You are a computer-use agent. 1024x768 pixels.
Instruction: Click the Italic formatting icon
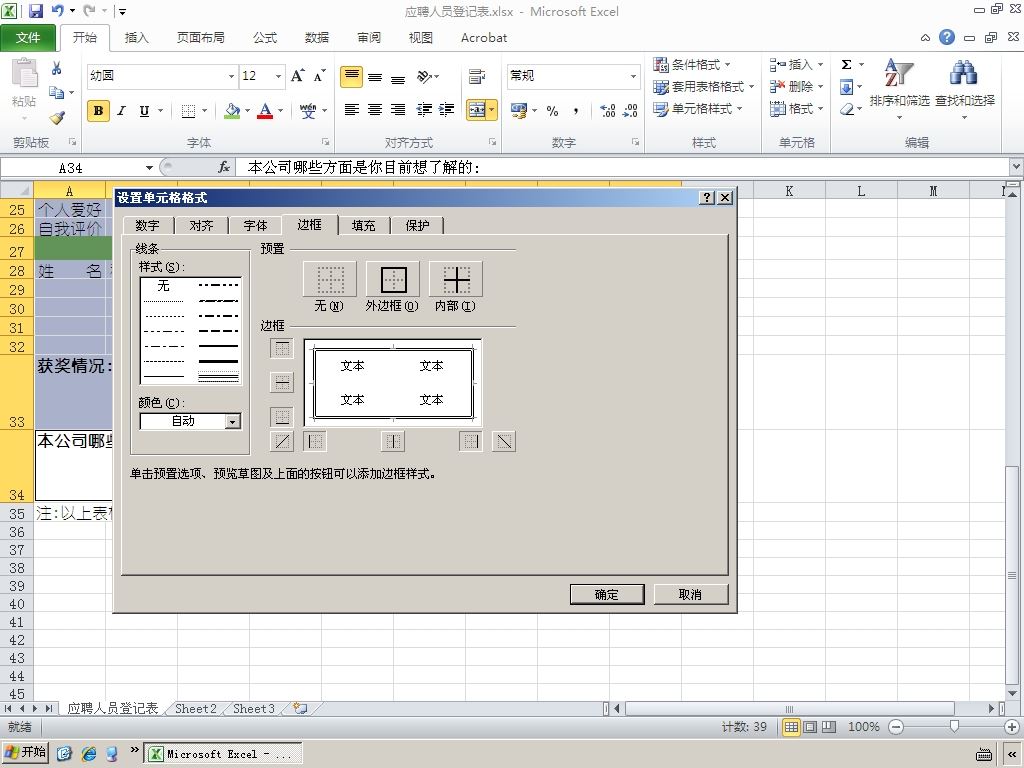tap(121, 111)
